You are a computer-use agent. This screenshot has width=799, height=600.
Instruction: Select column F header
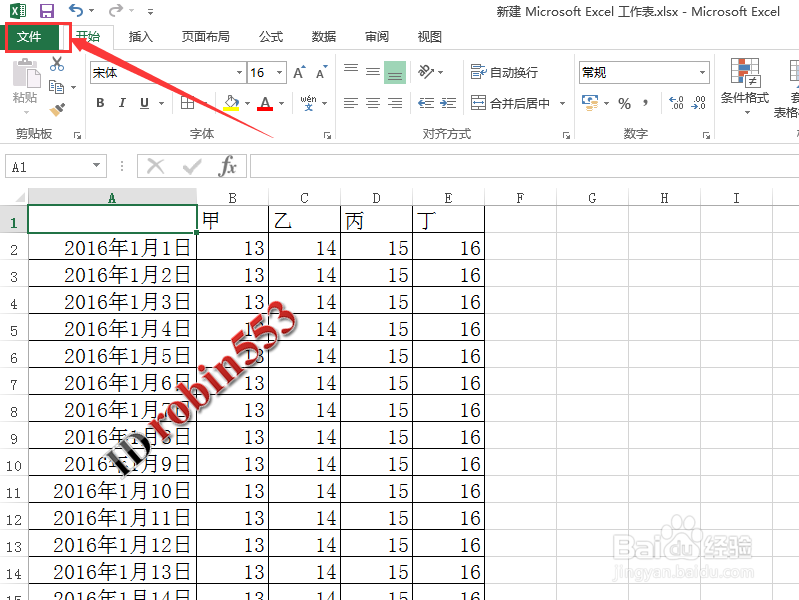click(x=520, y=197)
